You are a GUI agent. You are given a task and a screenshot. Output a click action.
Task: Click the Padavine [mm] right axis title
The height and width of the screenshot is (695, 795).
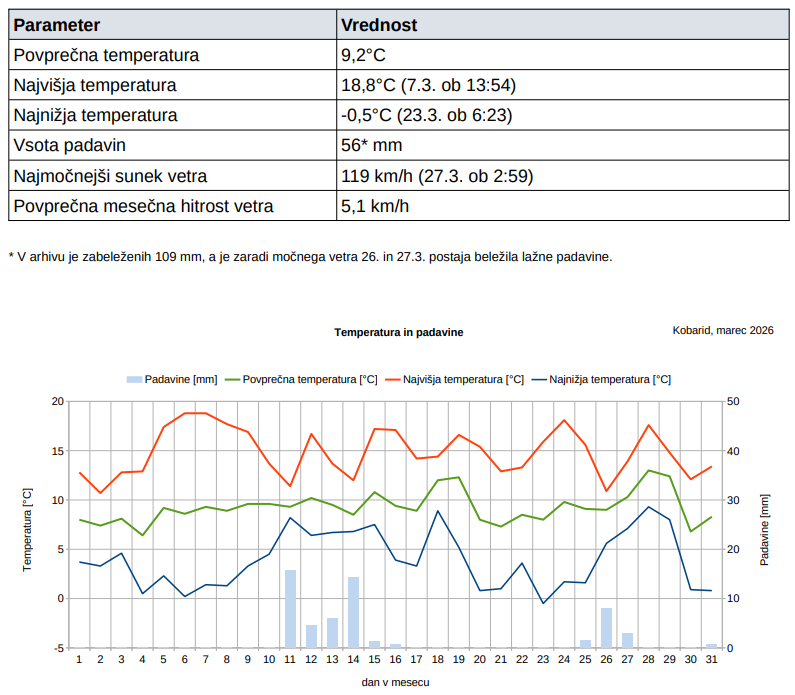click(x=765, y=529)
